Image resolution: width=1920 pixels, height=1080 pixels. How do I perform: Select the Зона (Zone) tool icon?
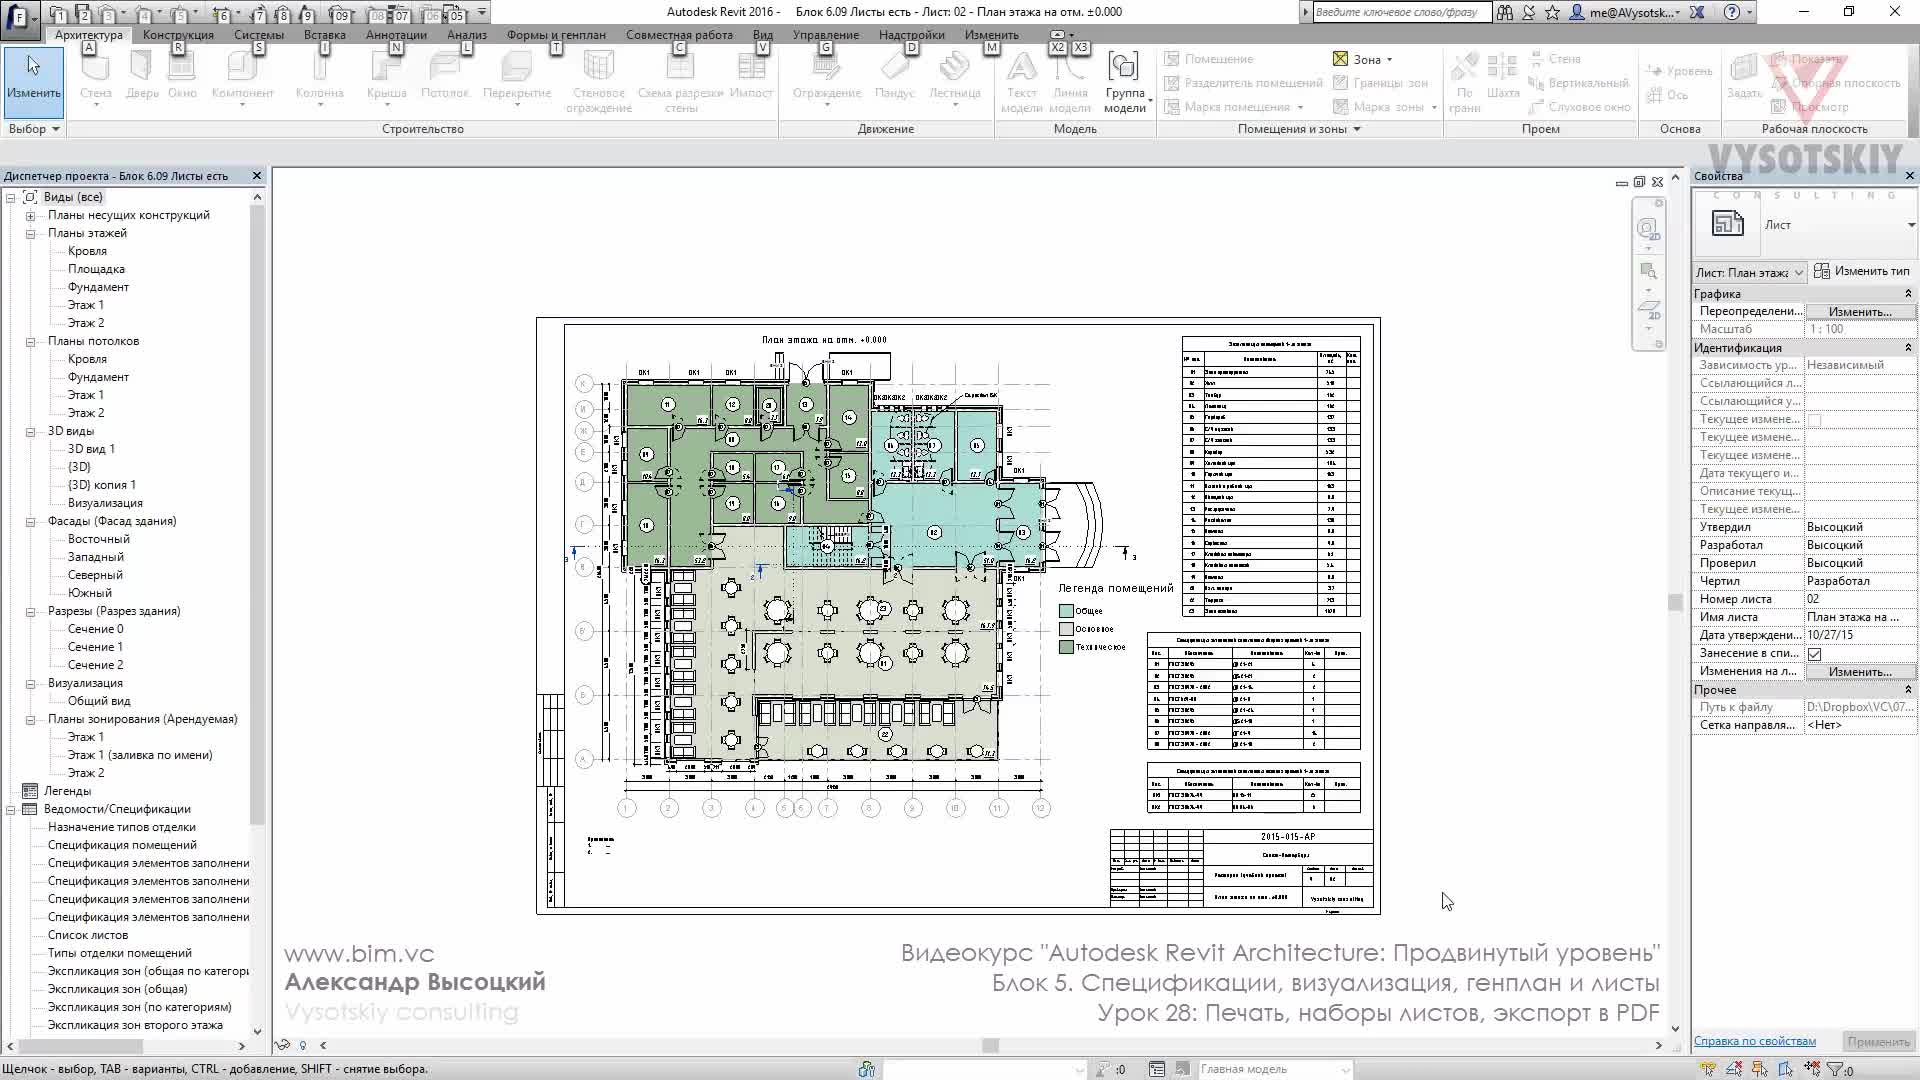click(1341, 59)
